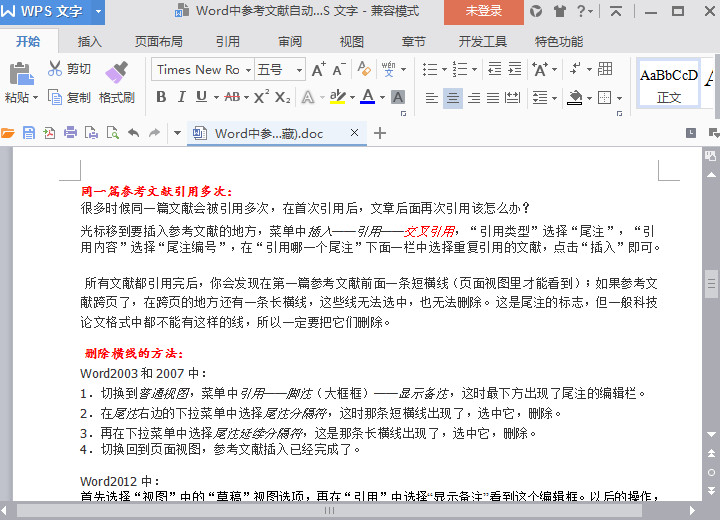The height and width of the screenshot is (520, 720).
Task: Click the vertical scrollbar thumb
Action: [x=711, y=284]
